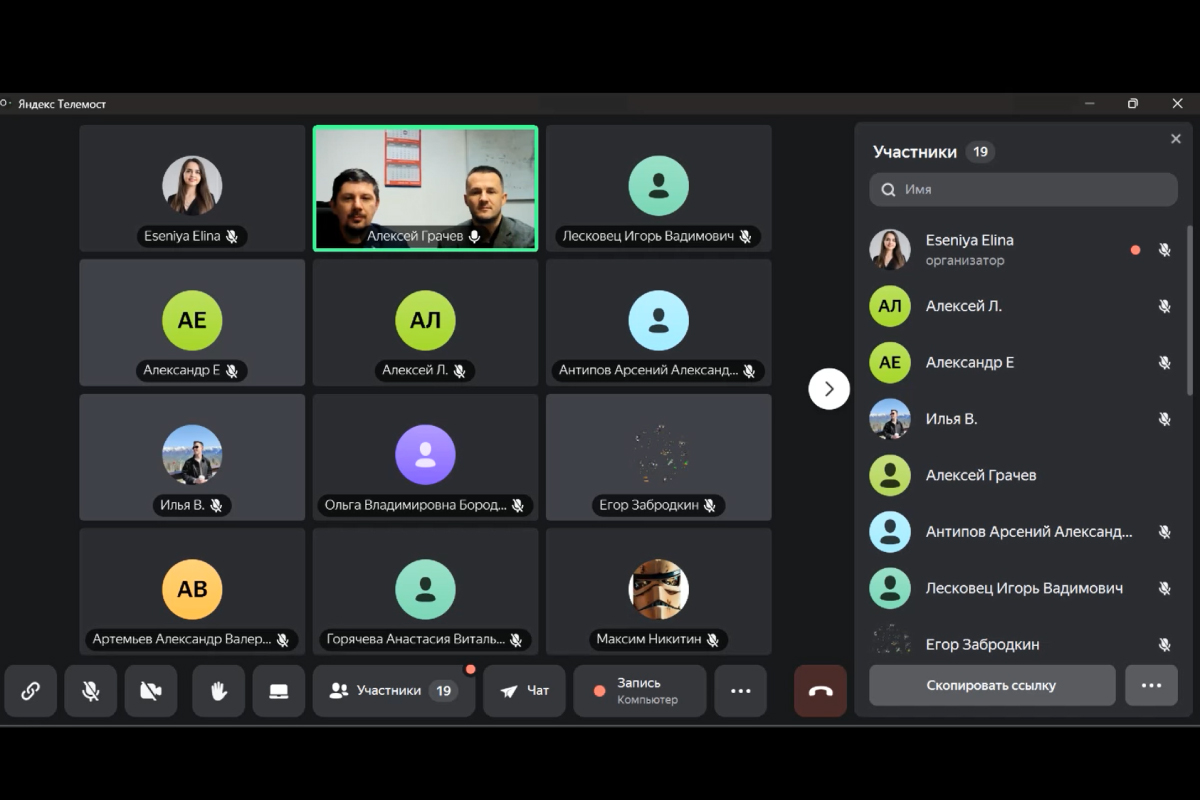Click the muted mic icon for Алексей Л. in list

[x=1164, y=306]
